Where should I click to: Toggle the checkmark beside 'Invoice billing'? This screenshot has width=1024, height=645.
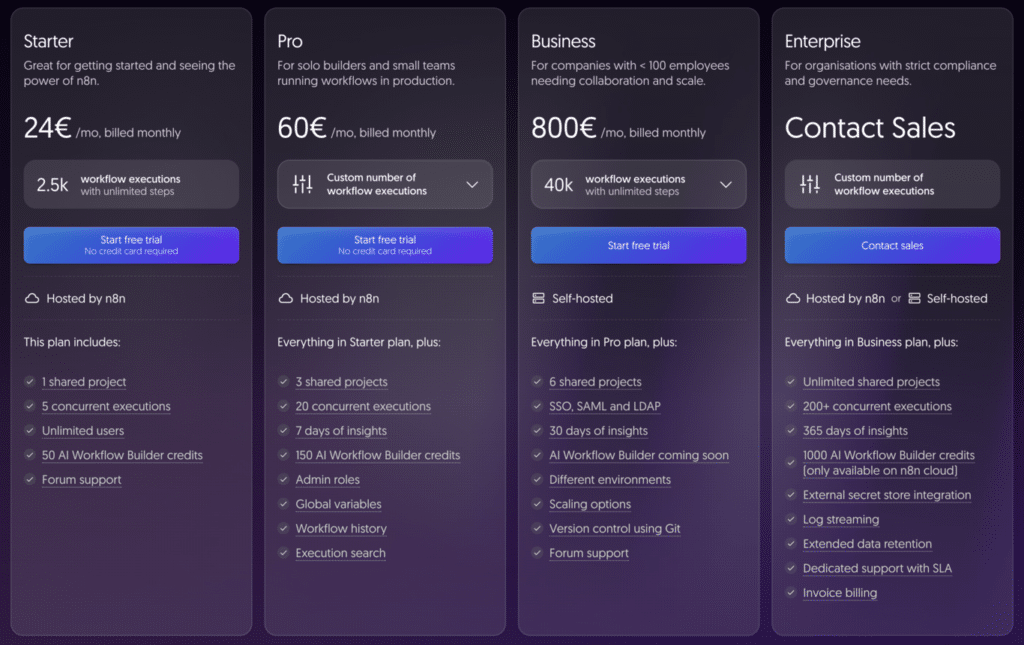coord(791,592)
